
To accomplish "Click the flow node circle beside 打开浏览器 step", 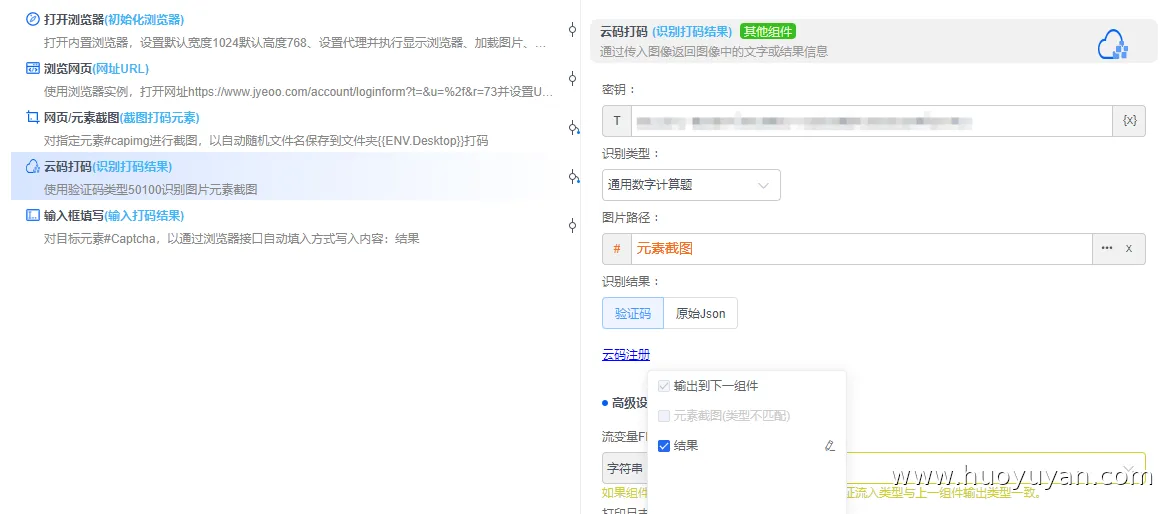I will pyautogui.click(x=572, y=30).
